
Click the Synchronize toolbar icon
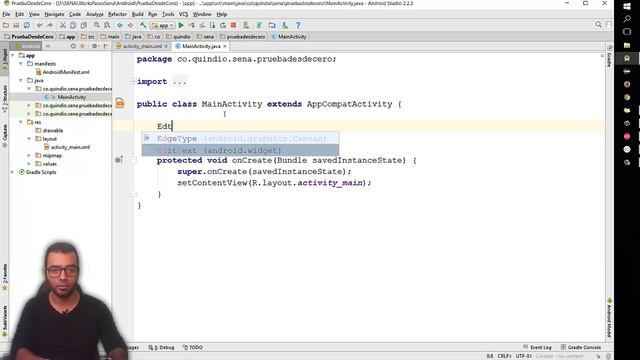pos(27,25)
